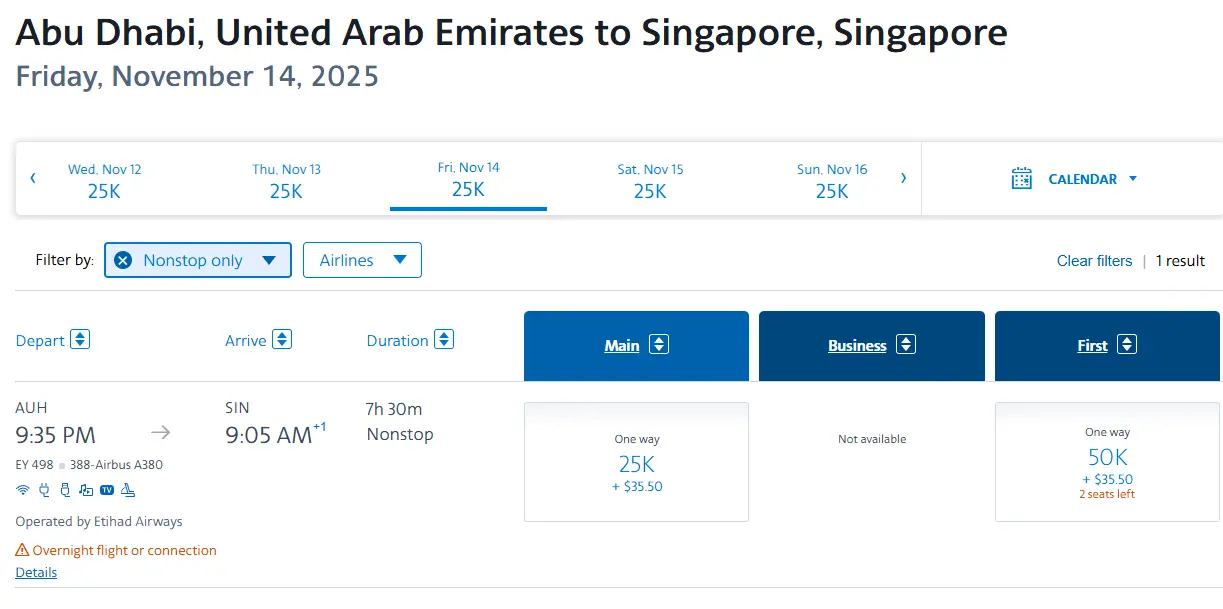The image size is (1223, 609).
Task: Sort by arrival time using Arrive arrows
Action: pyautogui.click(x=283, y=340)
